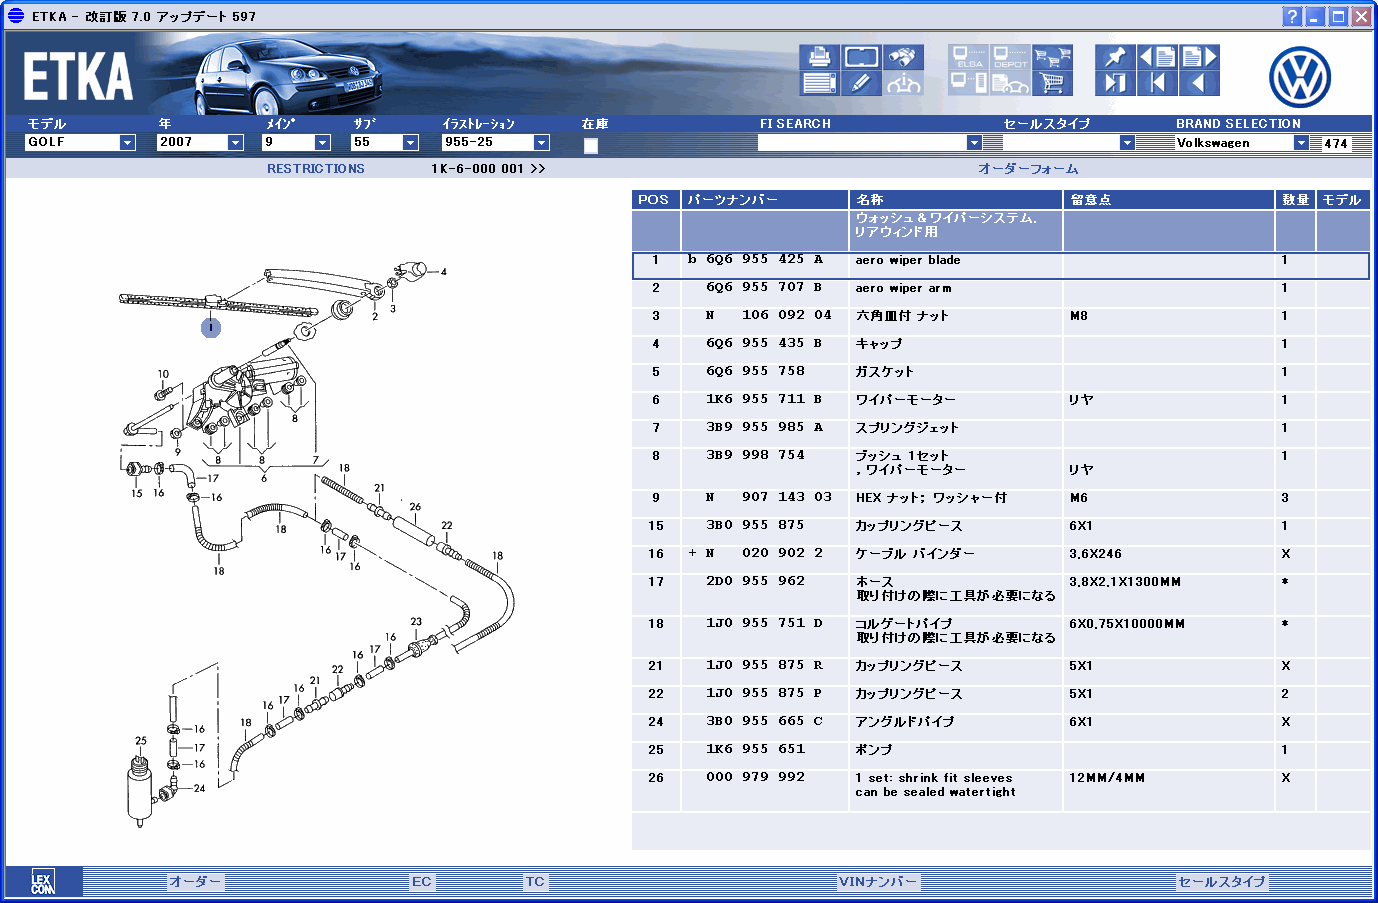Image resolution: width=1378 pixels, height=903 pixels.
Task: Click the computer-to-server icon
Action: [x=968, y=83]
